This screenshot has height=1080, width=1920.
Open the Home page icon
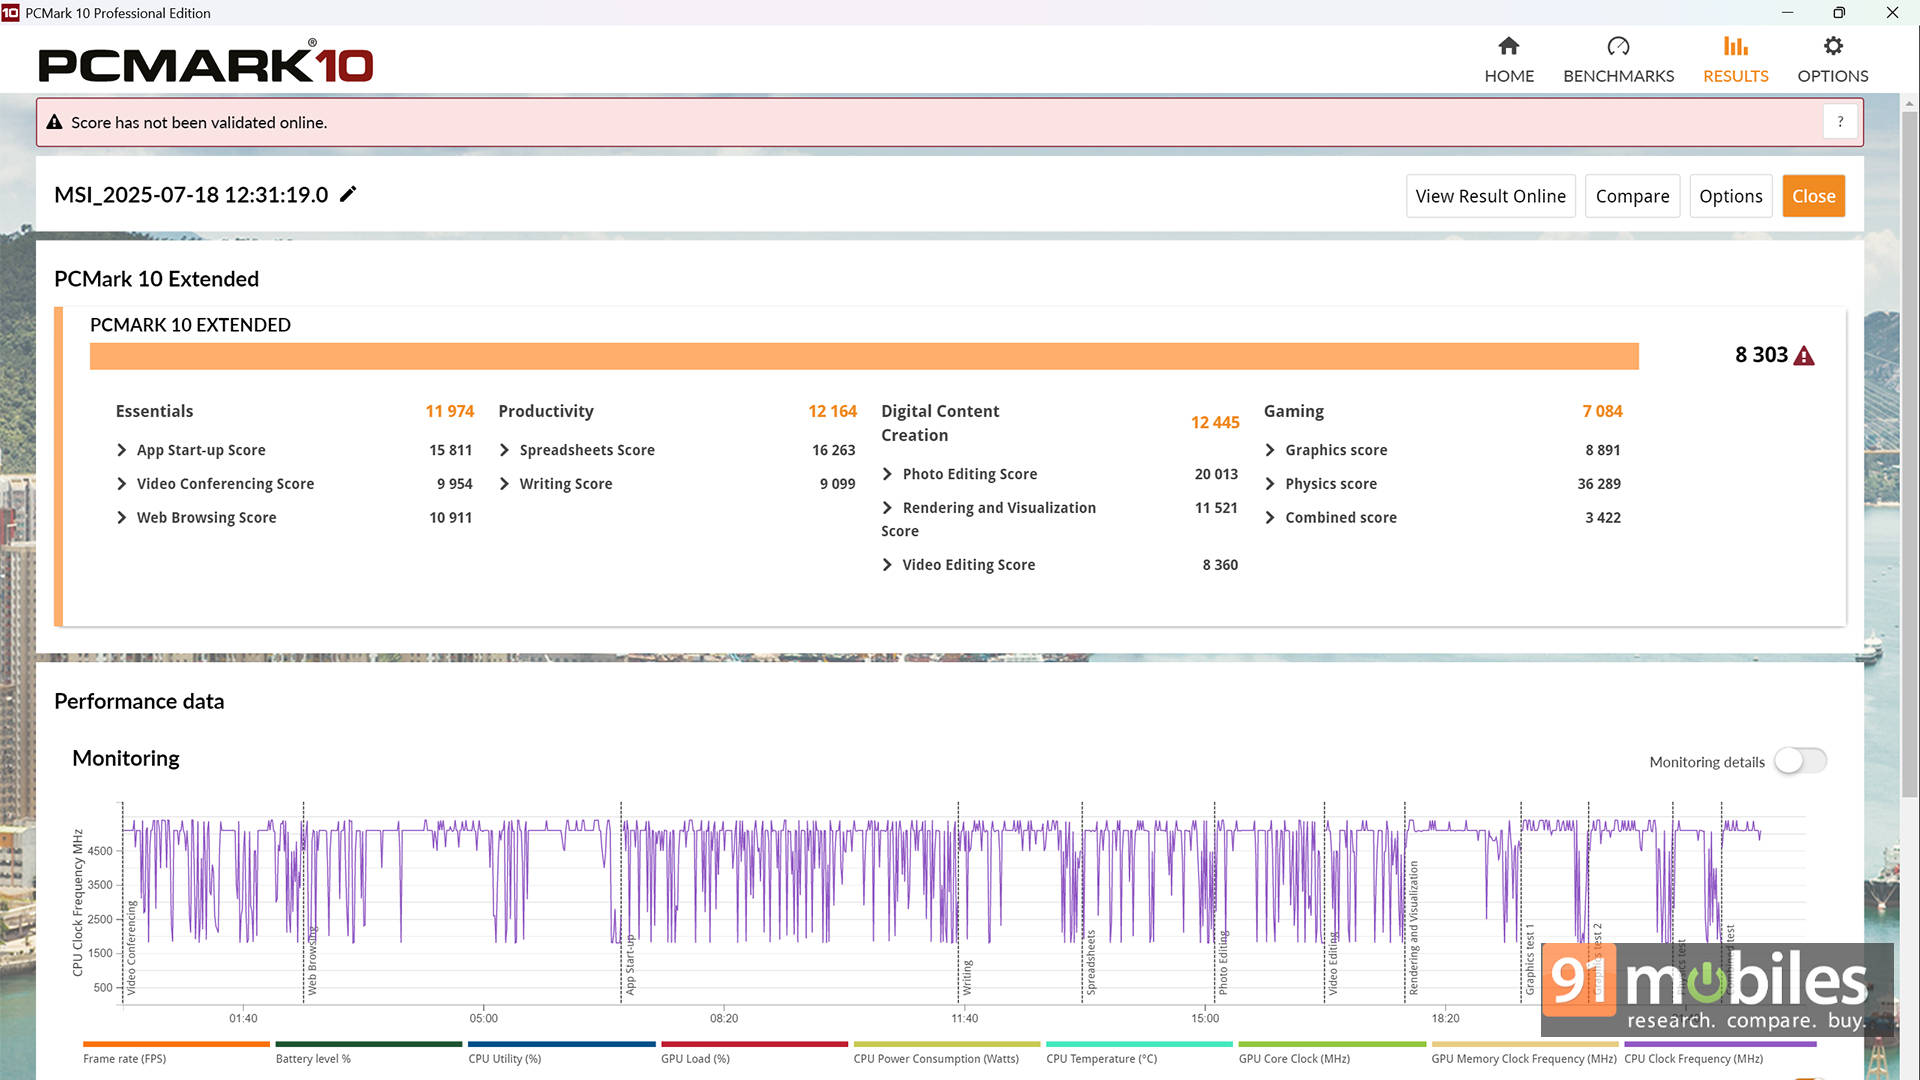tap(1508, 46)
